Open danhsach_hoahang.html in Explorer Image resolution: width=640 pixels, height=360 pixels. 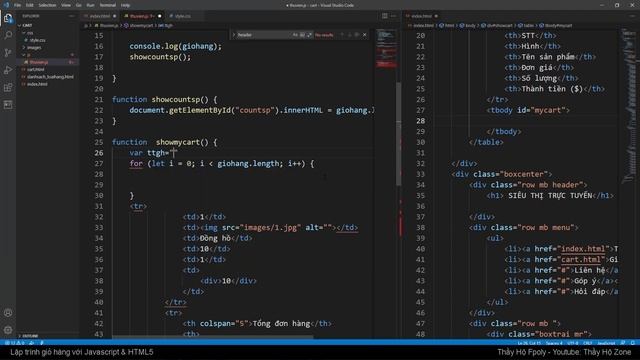pyautogui.click(x=50, y=77)
